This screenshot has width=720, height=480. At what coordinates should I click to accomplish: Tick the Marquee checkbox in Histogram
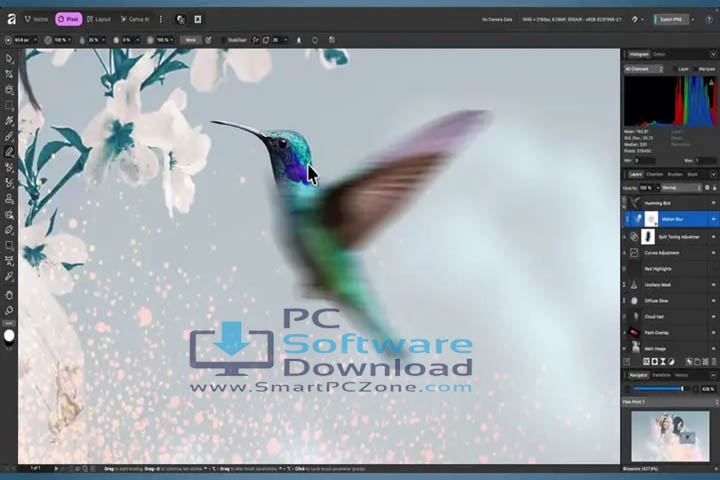pyautogui.click(x=695, y=69)
